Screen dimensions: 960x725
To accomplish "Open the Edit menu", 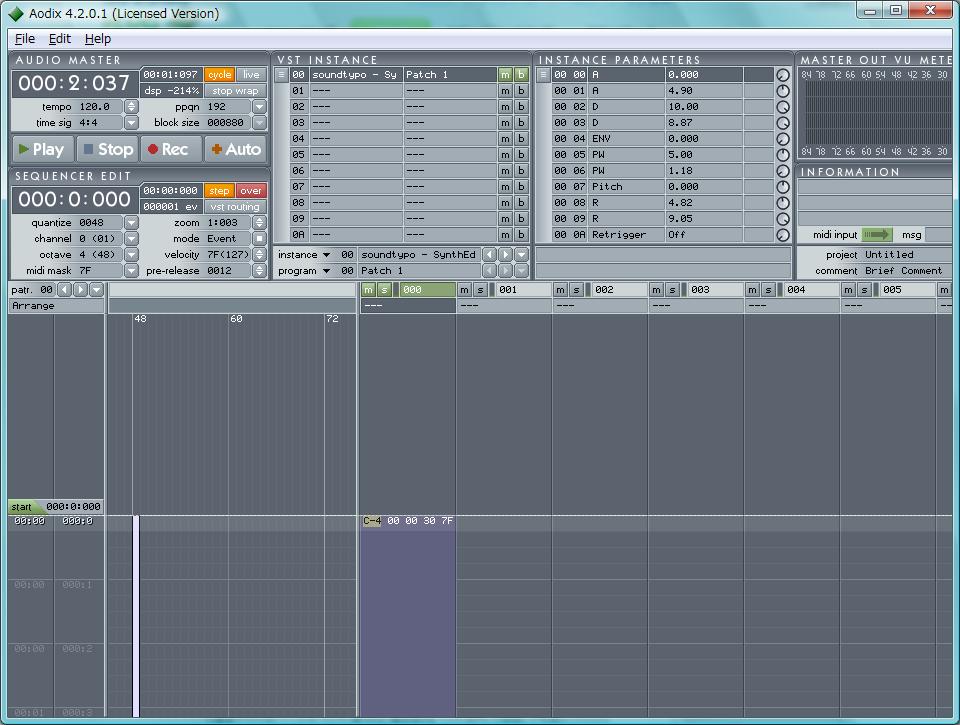I will (x=60, y=38).
